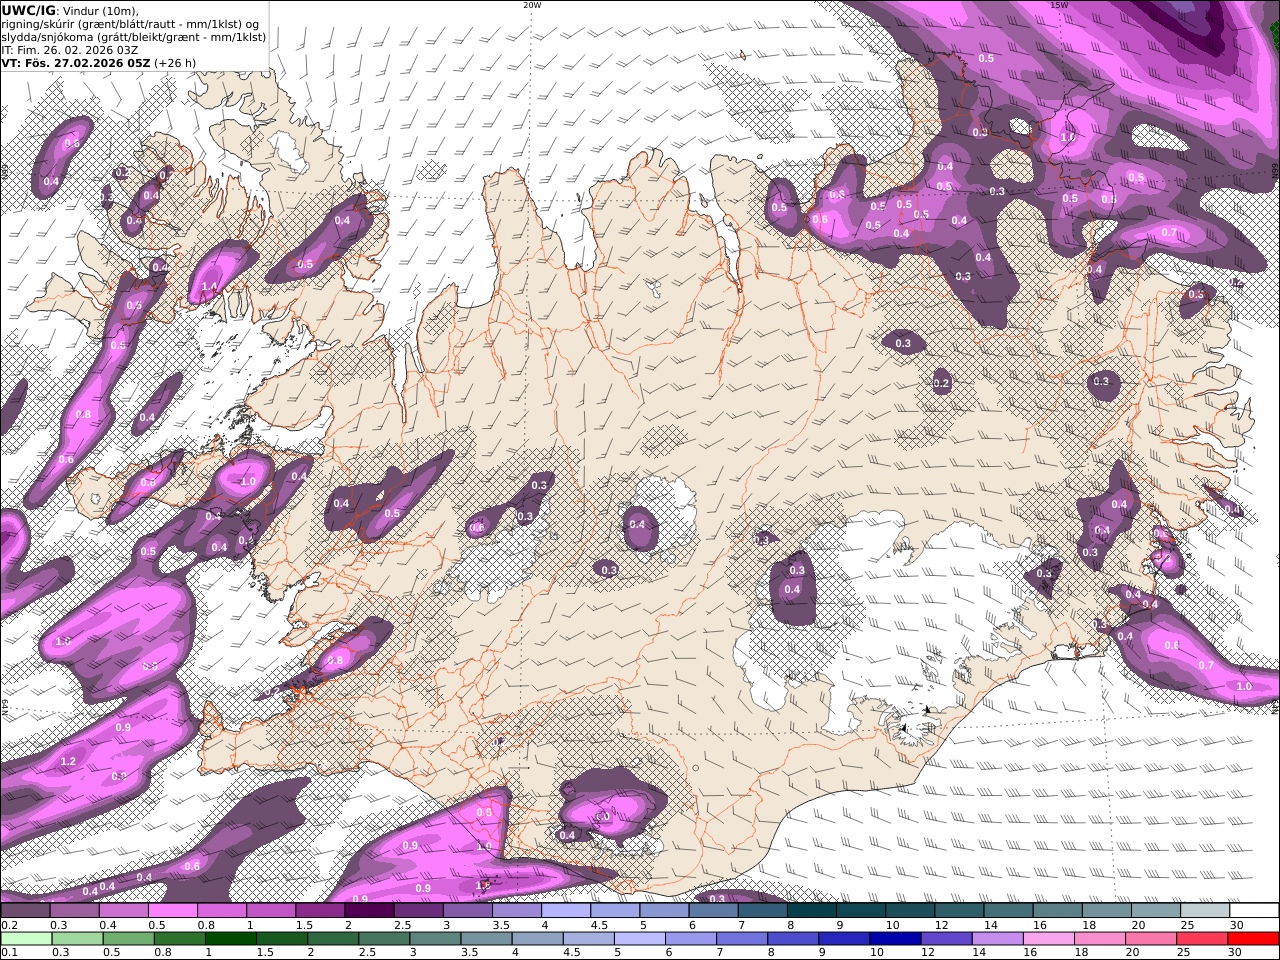Click the 'VT: Fös. 27.02.2026 05Z' valid time

pyautogui.click(x=76, y=62)
